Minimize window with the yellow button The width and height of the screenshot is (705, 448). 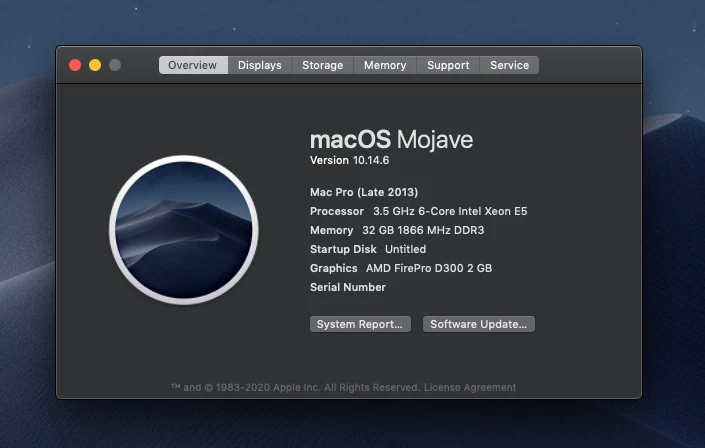click(x=95, y=65)
